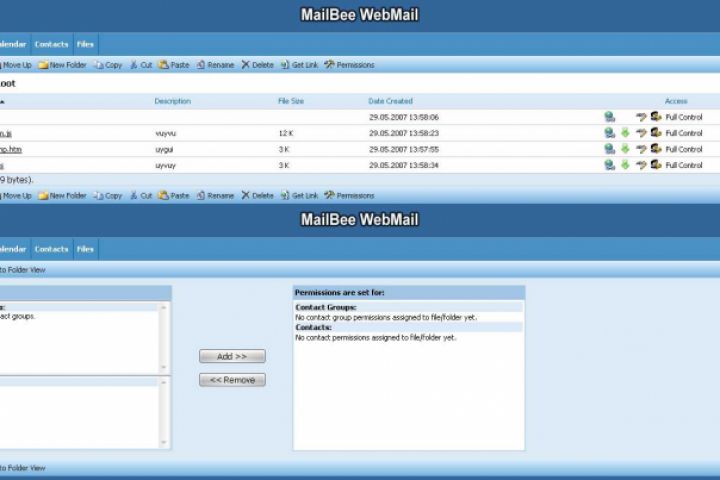The image size is (720, 480).
Task: Click Copy in the toolbar below the file list
Action: tap(108, 196)
